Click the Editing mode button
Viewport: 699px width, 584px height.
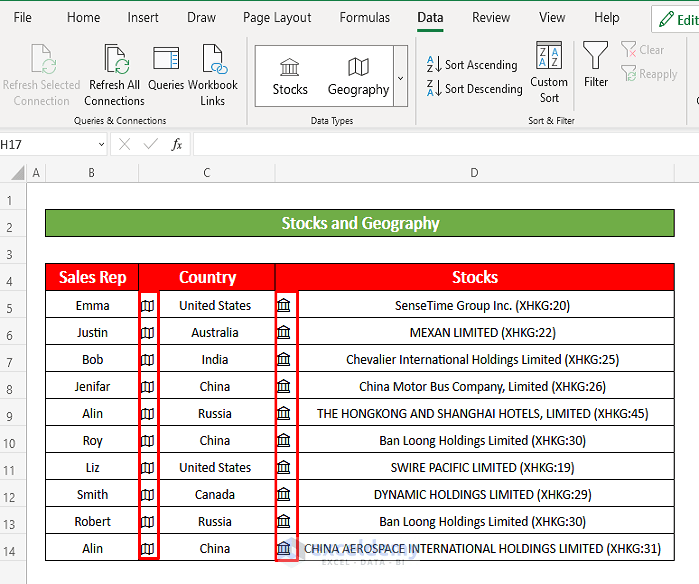pyautogui.click(x=677, y=20)
